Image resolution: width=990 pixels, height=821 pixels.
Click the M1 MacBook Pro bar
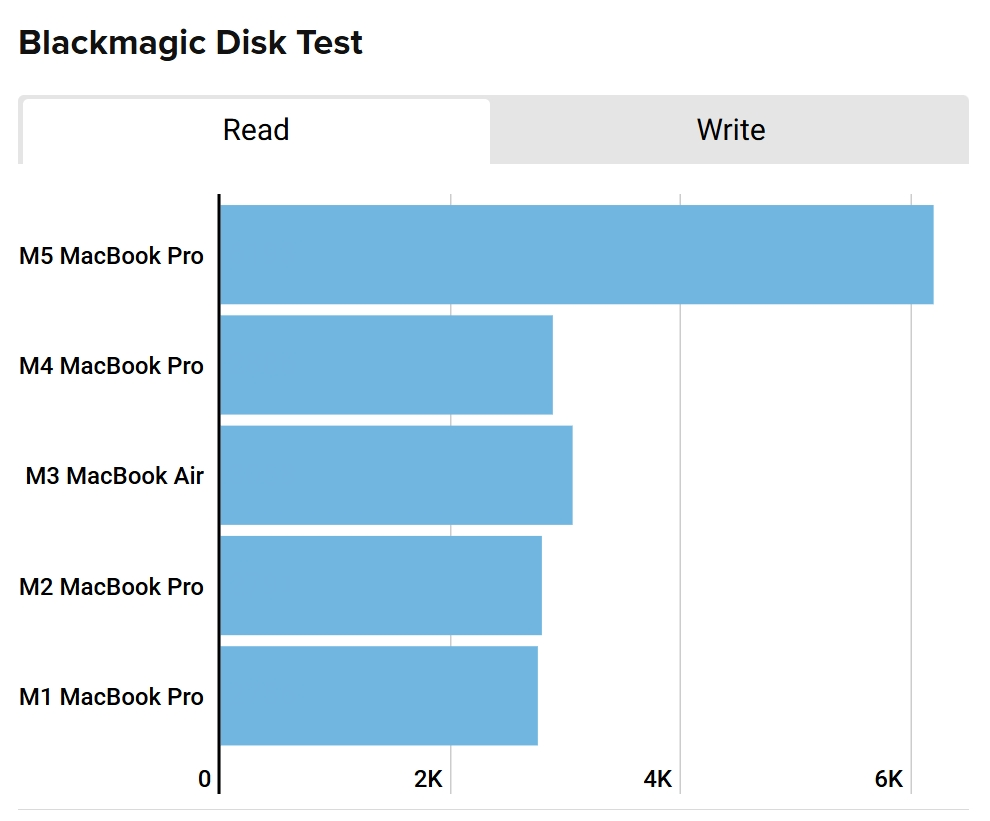coord(379,695)
